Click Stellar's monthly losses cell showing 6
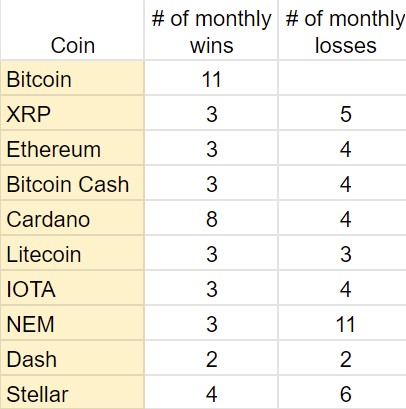The width and height of the screenshot is (406, 409). click(x=342, y=393)
